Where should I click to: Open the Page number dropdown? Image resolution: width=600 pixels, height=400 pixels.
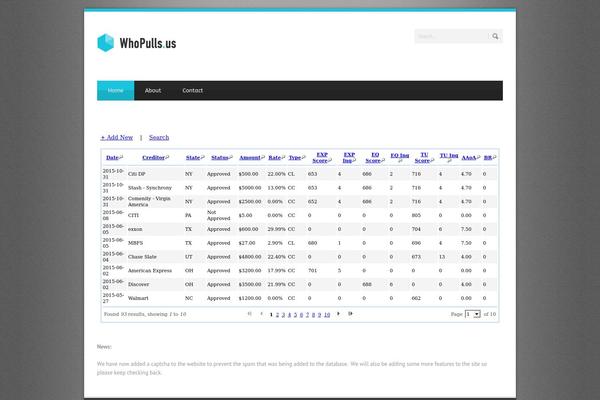[x=473, y=314]
